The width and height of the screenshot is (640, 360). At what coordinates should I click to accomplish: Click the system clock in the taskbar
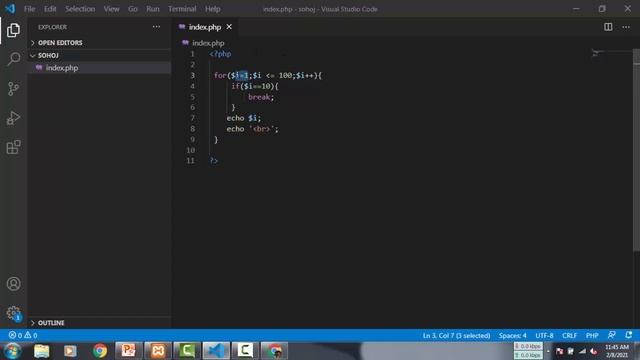[x=617, y=351]
